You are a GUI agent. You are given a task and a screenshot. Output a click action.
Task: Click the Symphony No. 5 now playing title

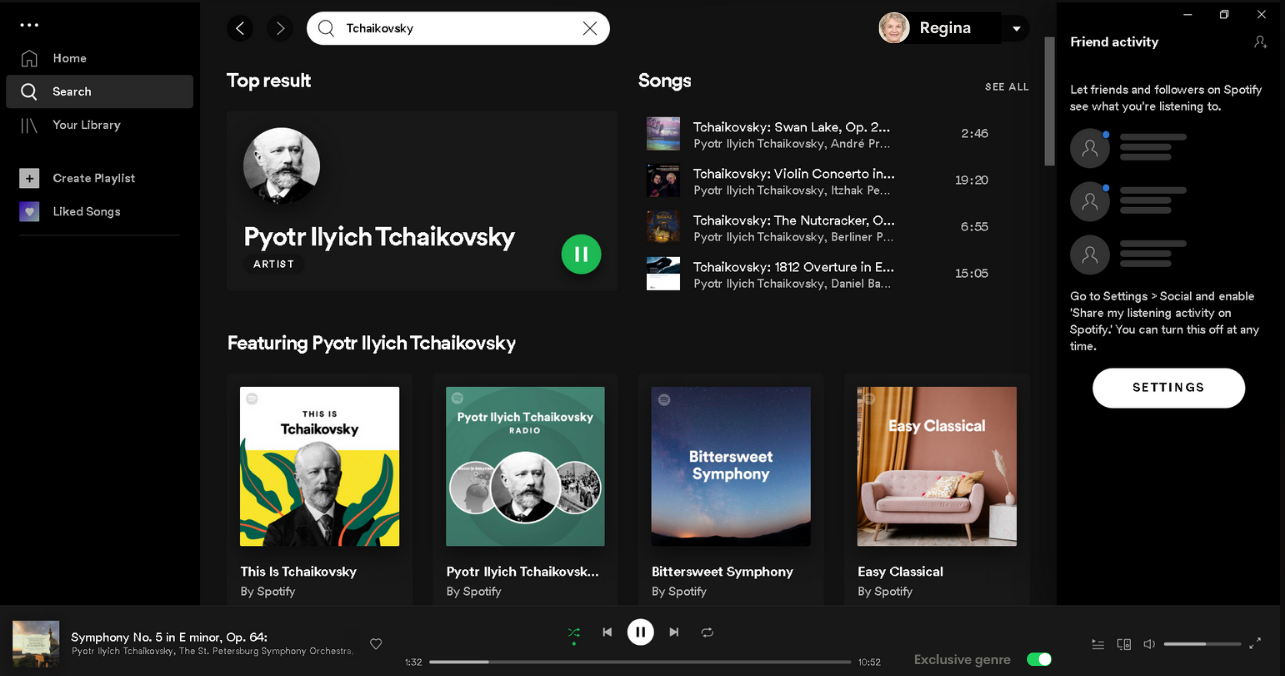tap(169, 637)
